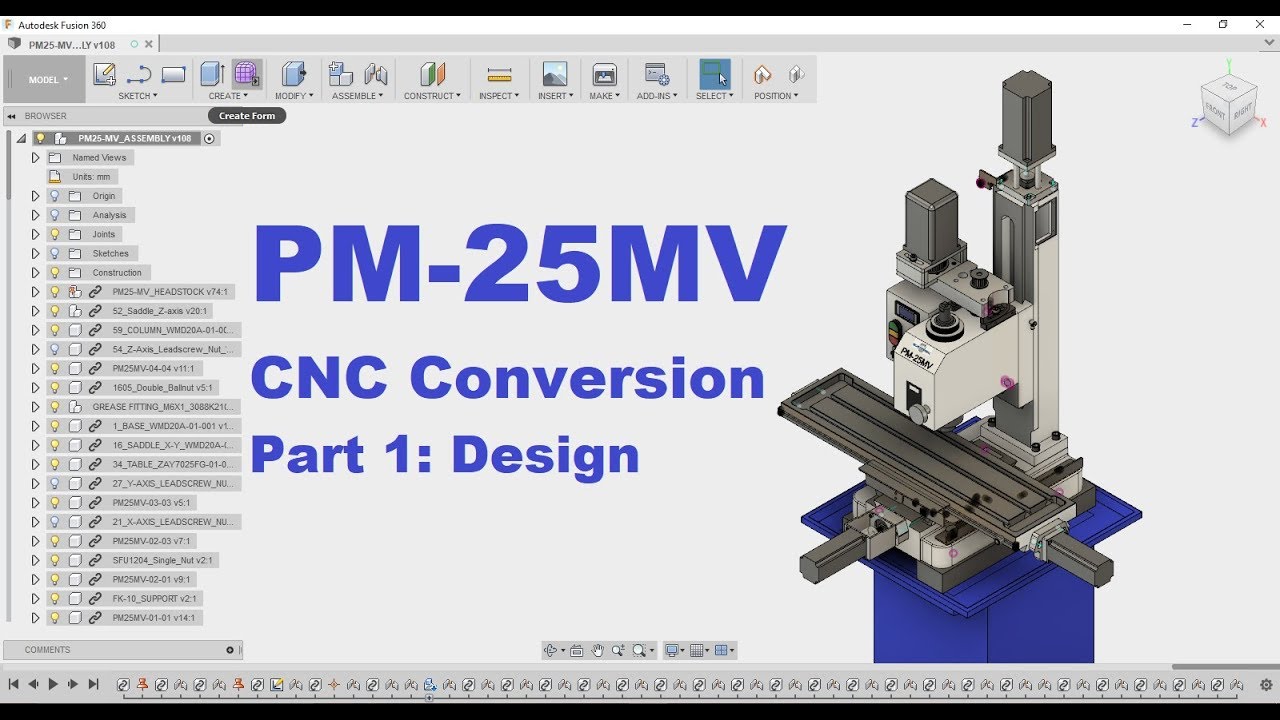Click the Joint tool icon
This screenshot has width=1280, height=720.
pos(376,74)
